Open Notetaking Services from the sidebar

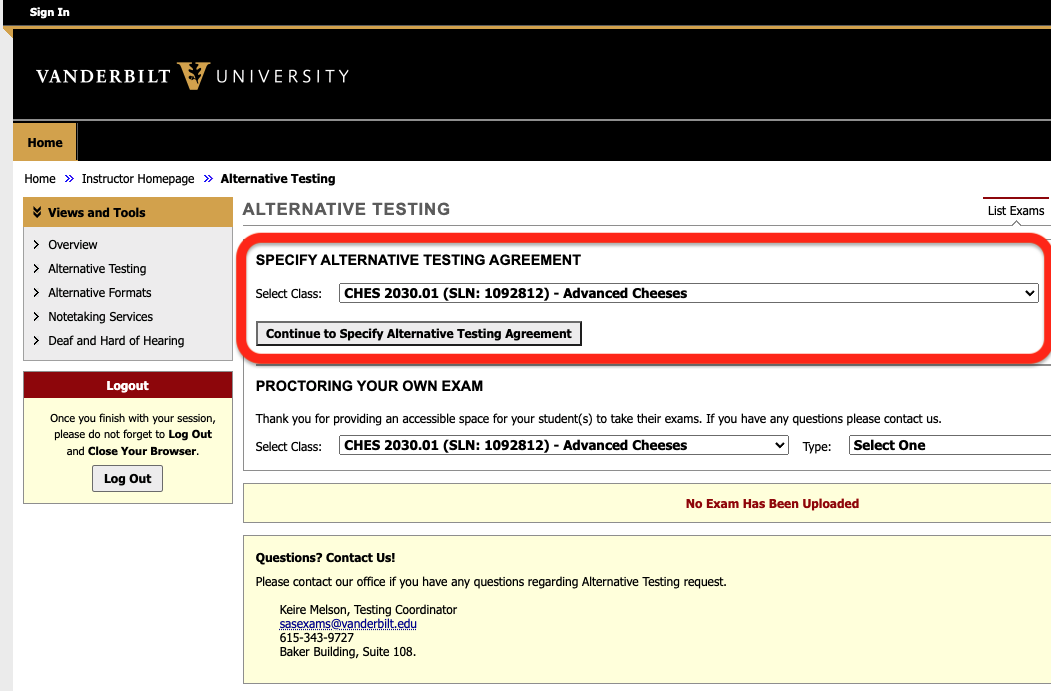point(100,316)
